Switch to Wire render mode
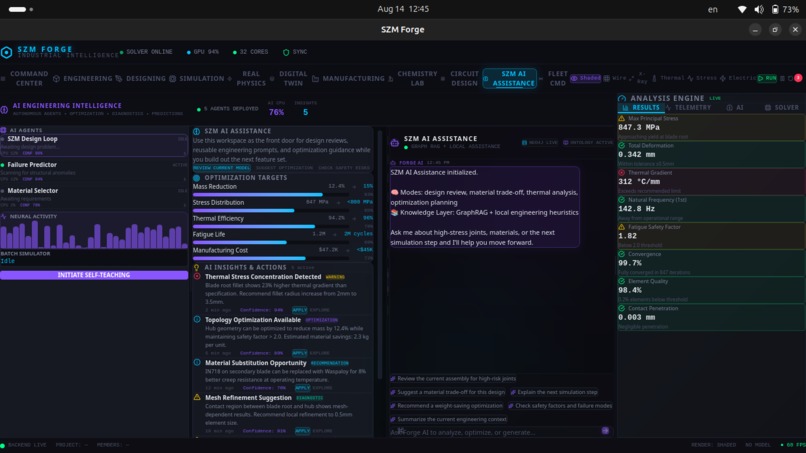Screen dimensions: 806x453 [615, 78]
